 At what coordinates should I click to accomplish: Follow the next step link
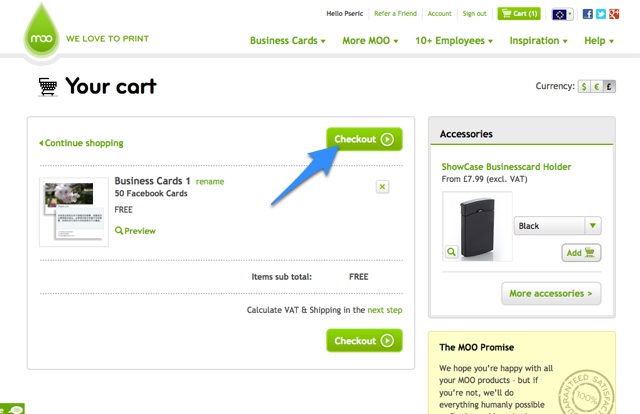tap(385, 310)
